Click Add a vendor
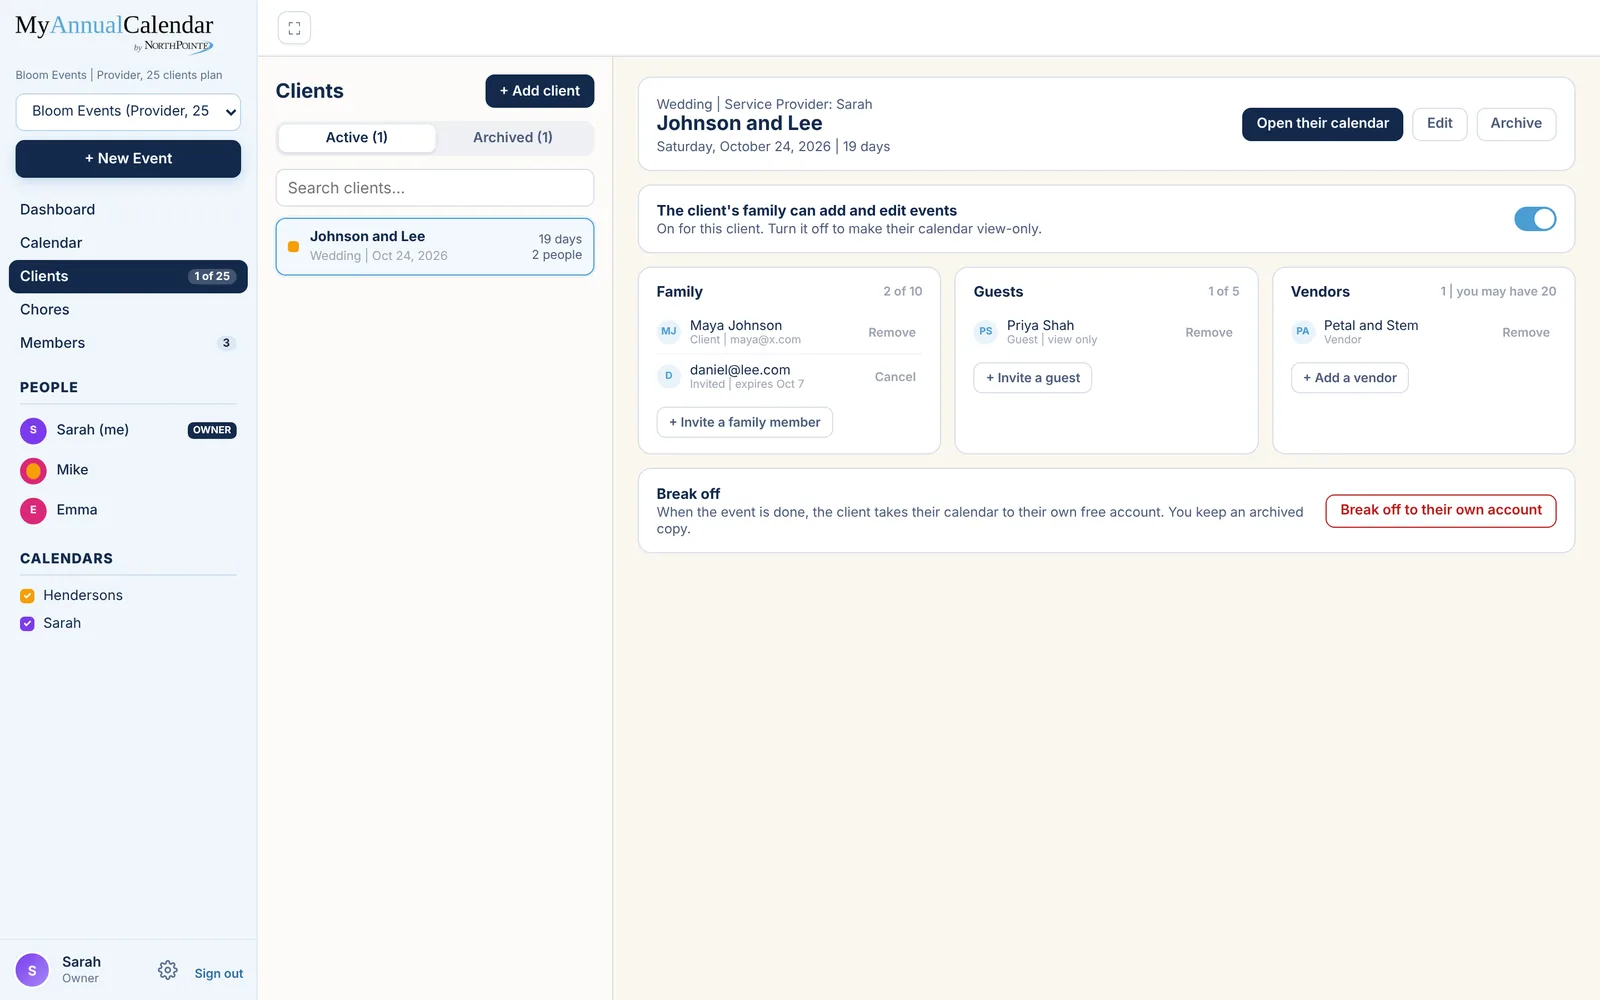Image resolution: width=1600 pixels, height=1000 pixels. 1349,378
